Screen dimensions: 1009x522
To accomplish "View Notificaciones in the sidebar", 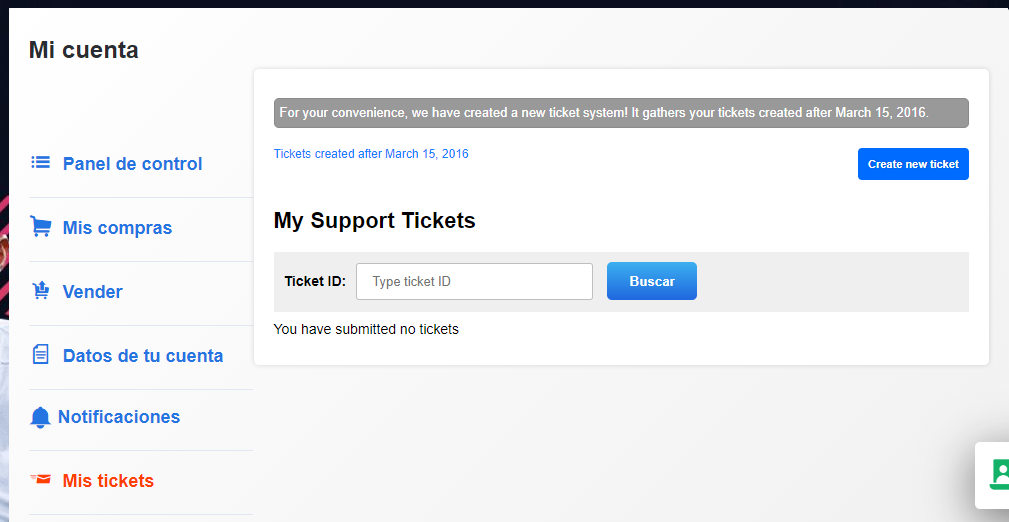I will pyautogui.click(x=119, y=416).
